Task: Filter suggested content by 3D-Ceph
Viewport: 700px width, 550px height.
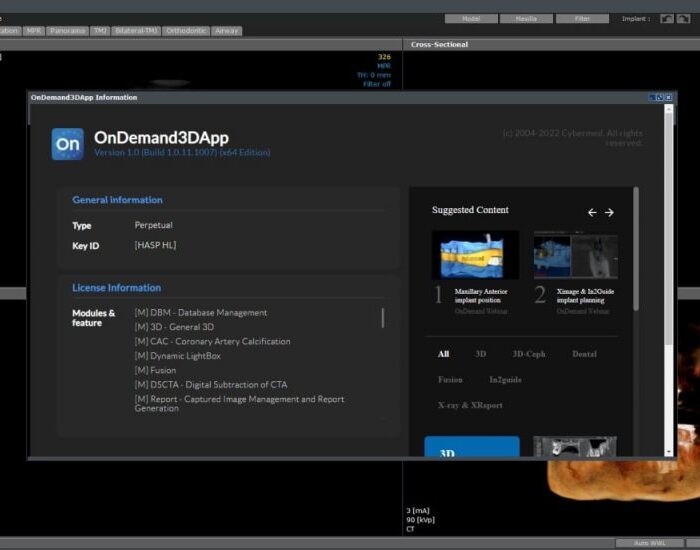Action: [x=529, y=354]
